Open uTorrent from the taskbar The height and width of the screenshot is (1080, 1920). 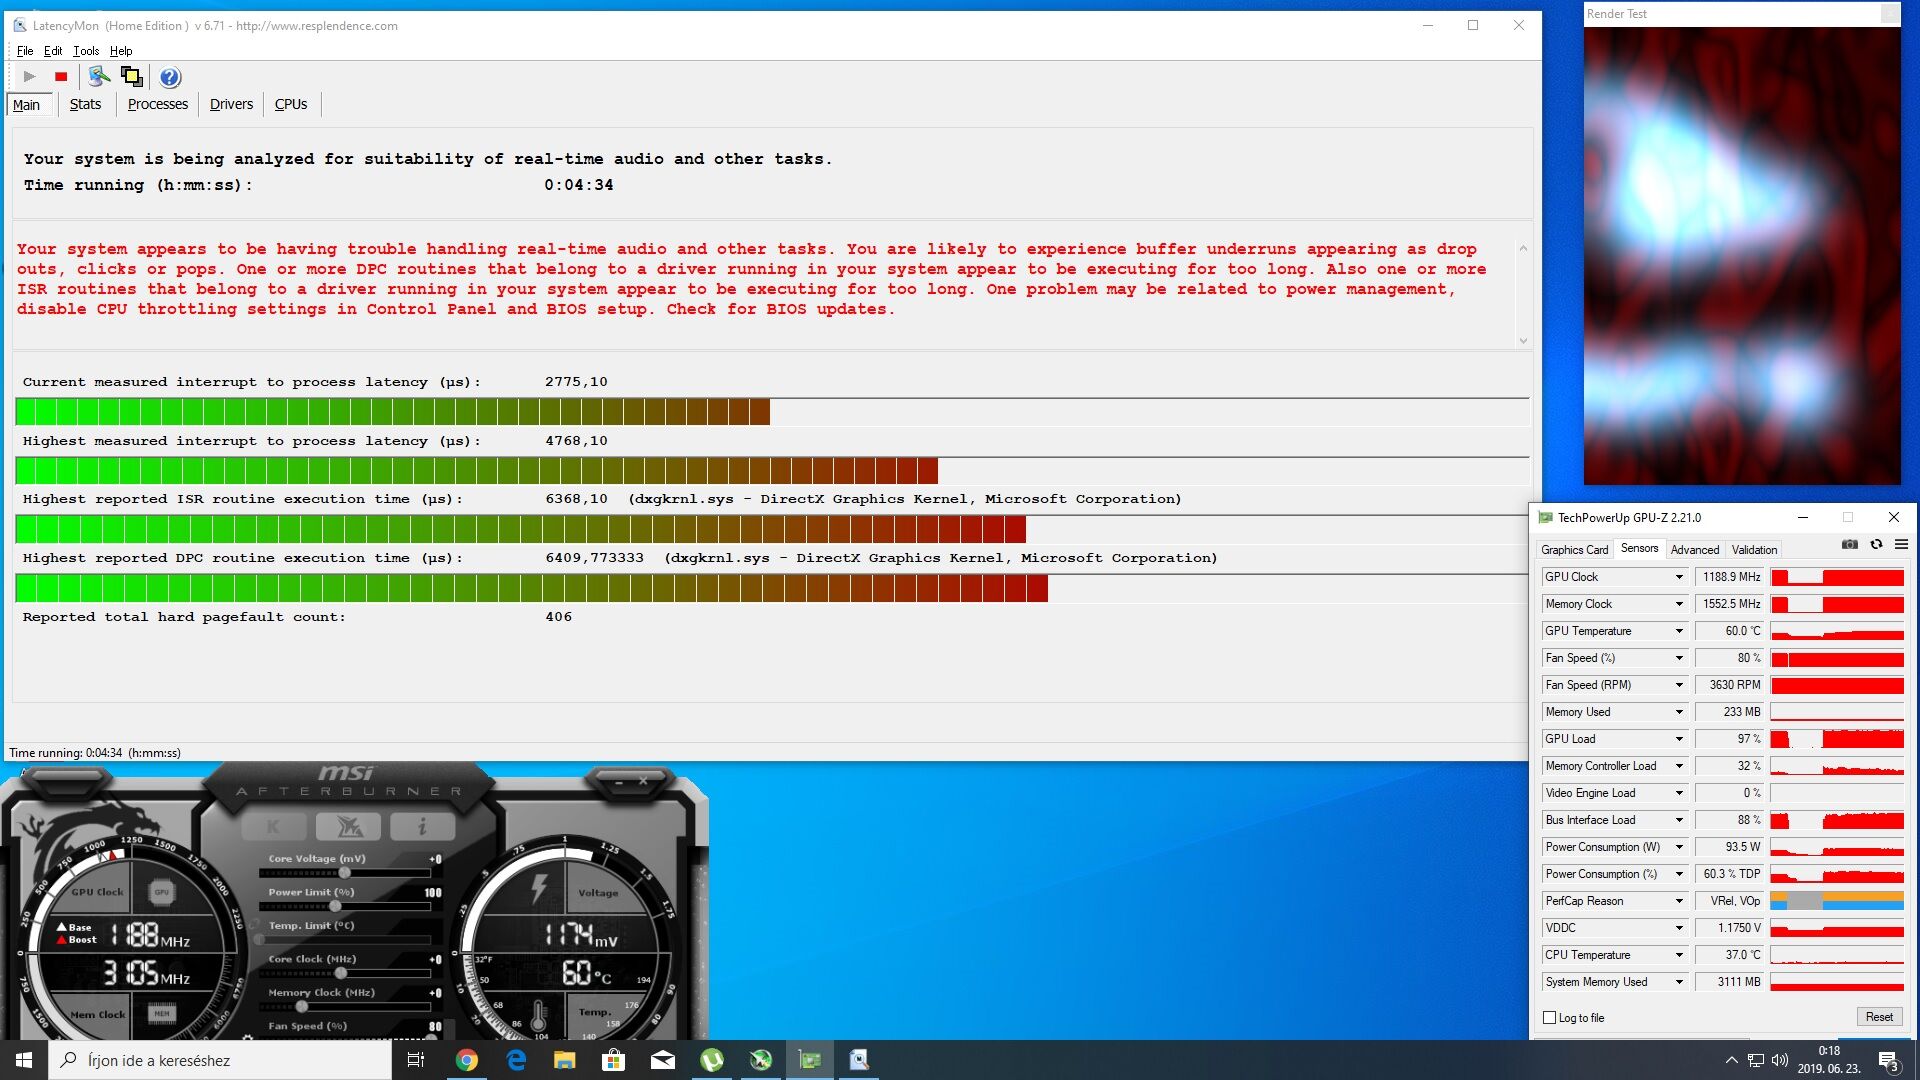click(x=712, y=1060)
